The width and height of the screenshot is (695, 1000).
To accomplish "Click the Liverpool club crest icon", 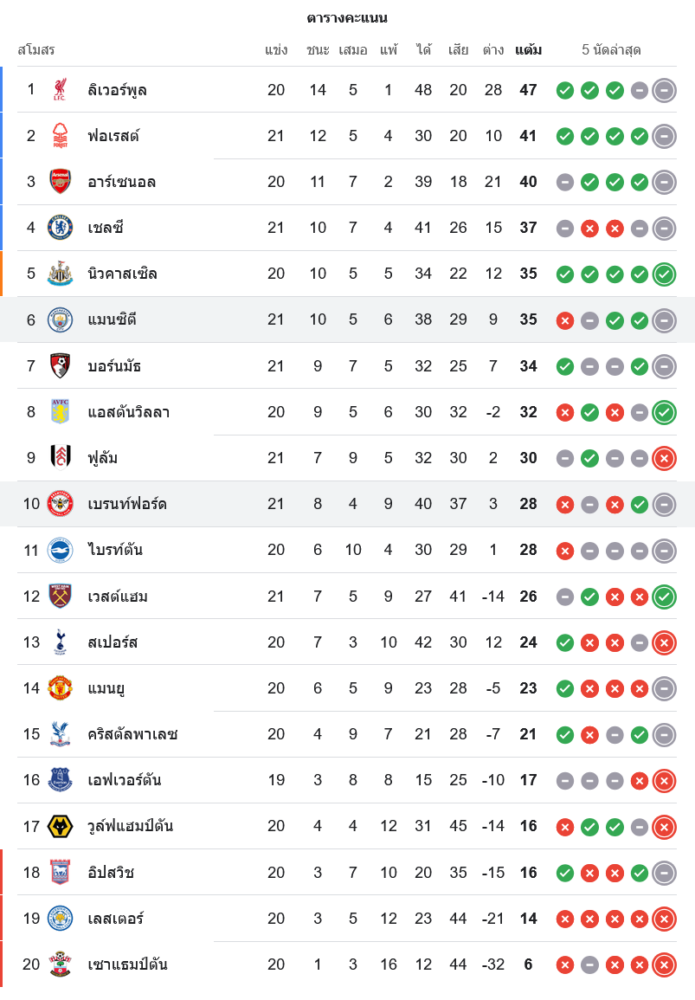I will [x=60, y=90].
